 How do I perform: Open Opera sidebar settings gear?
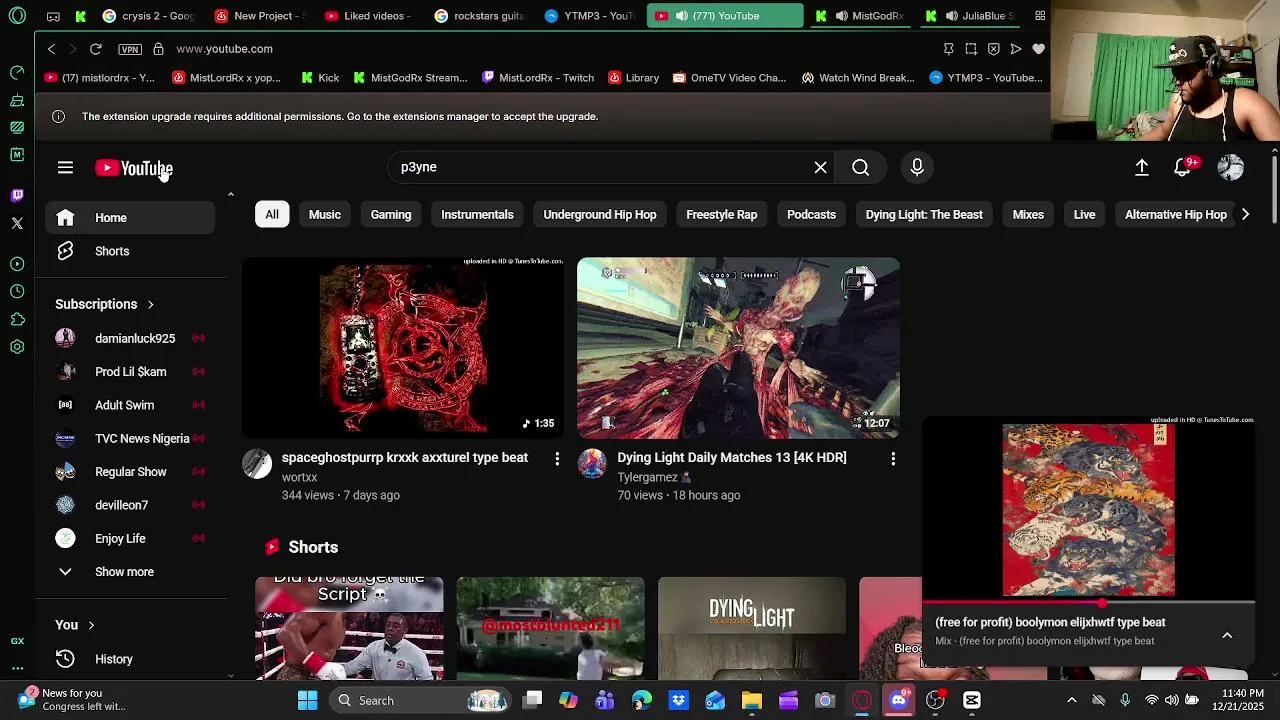pos(17,347)
